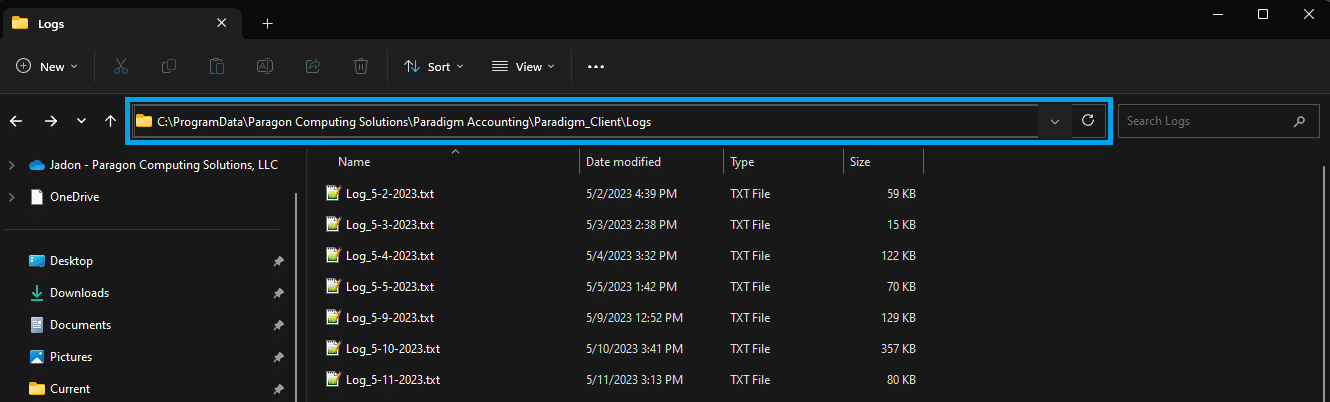Click the Paste clipboard icon
1330x402 pixels.
point(216,66)
